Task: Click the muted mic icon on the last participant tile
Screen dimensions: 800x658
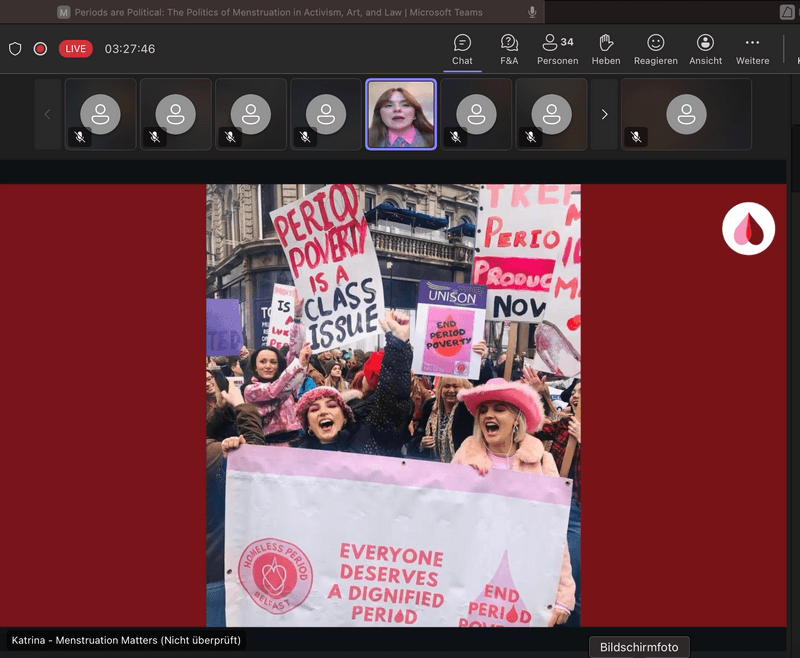Action: [636, 137]
